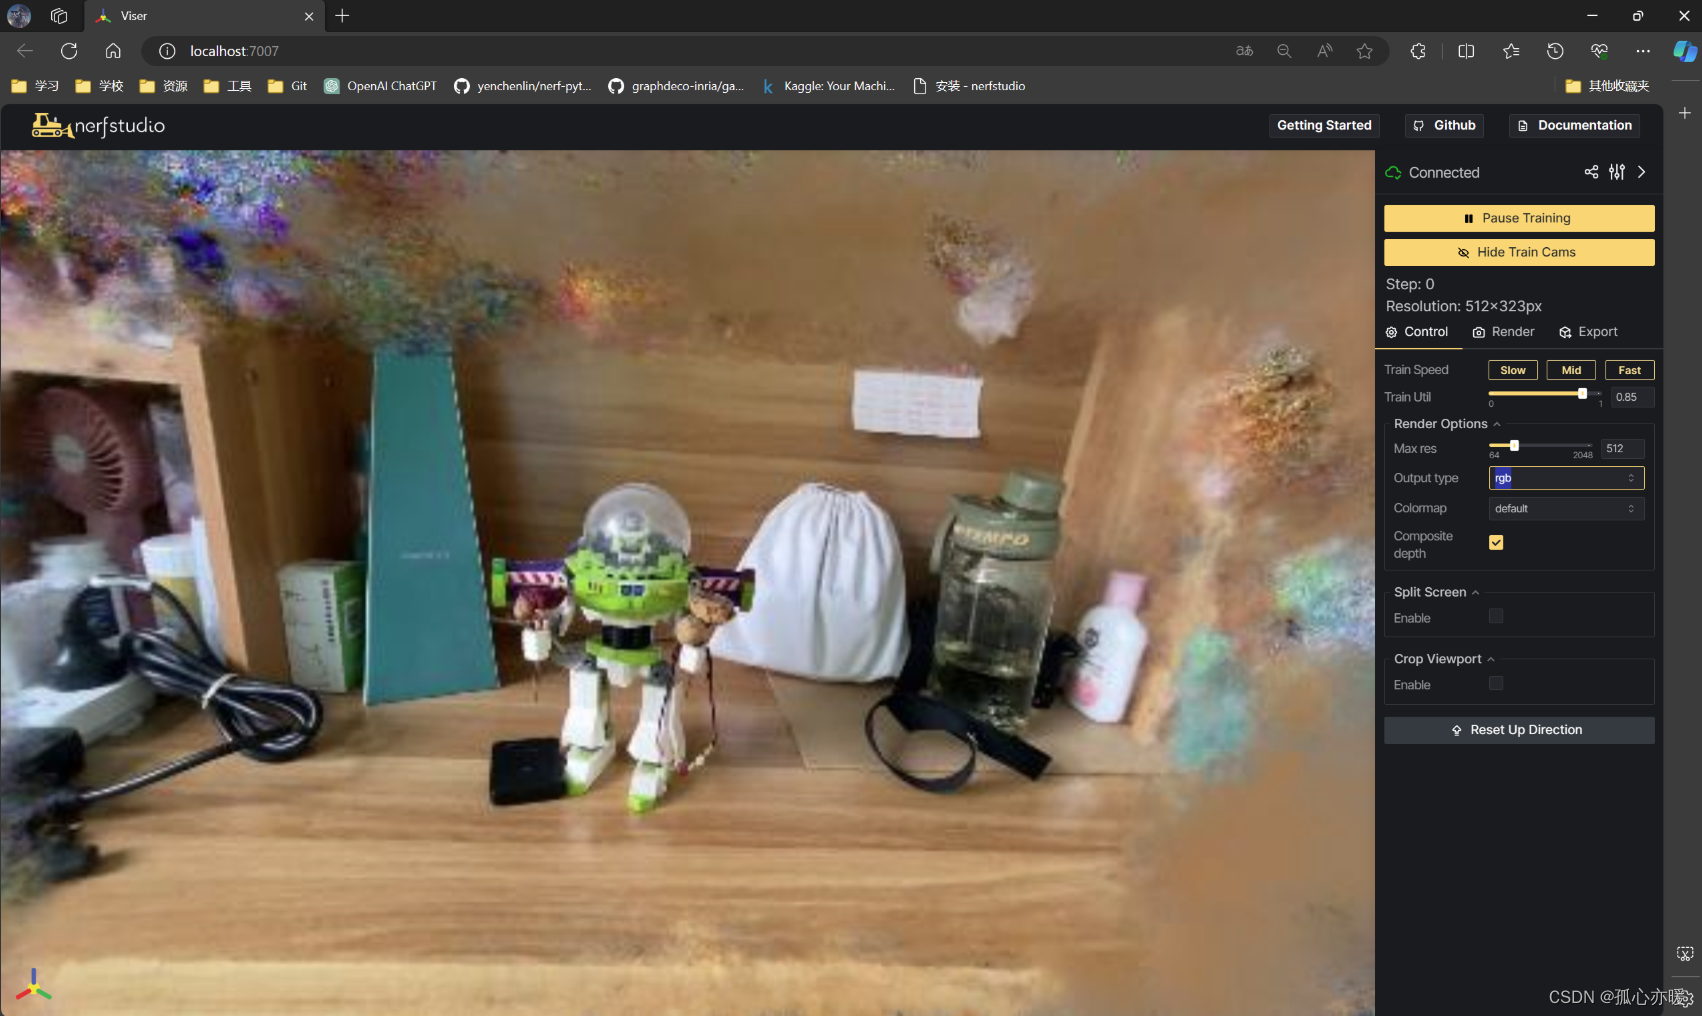Click Pause Training button
The image size is (1702, 1016).
click(1519, 218)
